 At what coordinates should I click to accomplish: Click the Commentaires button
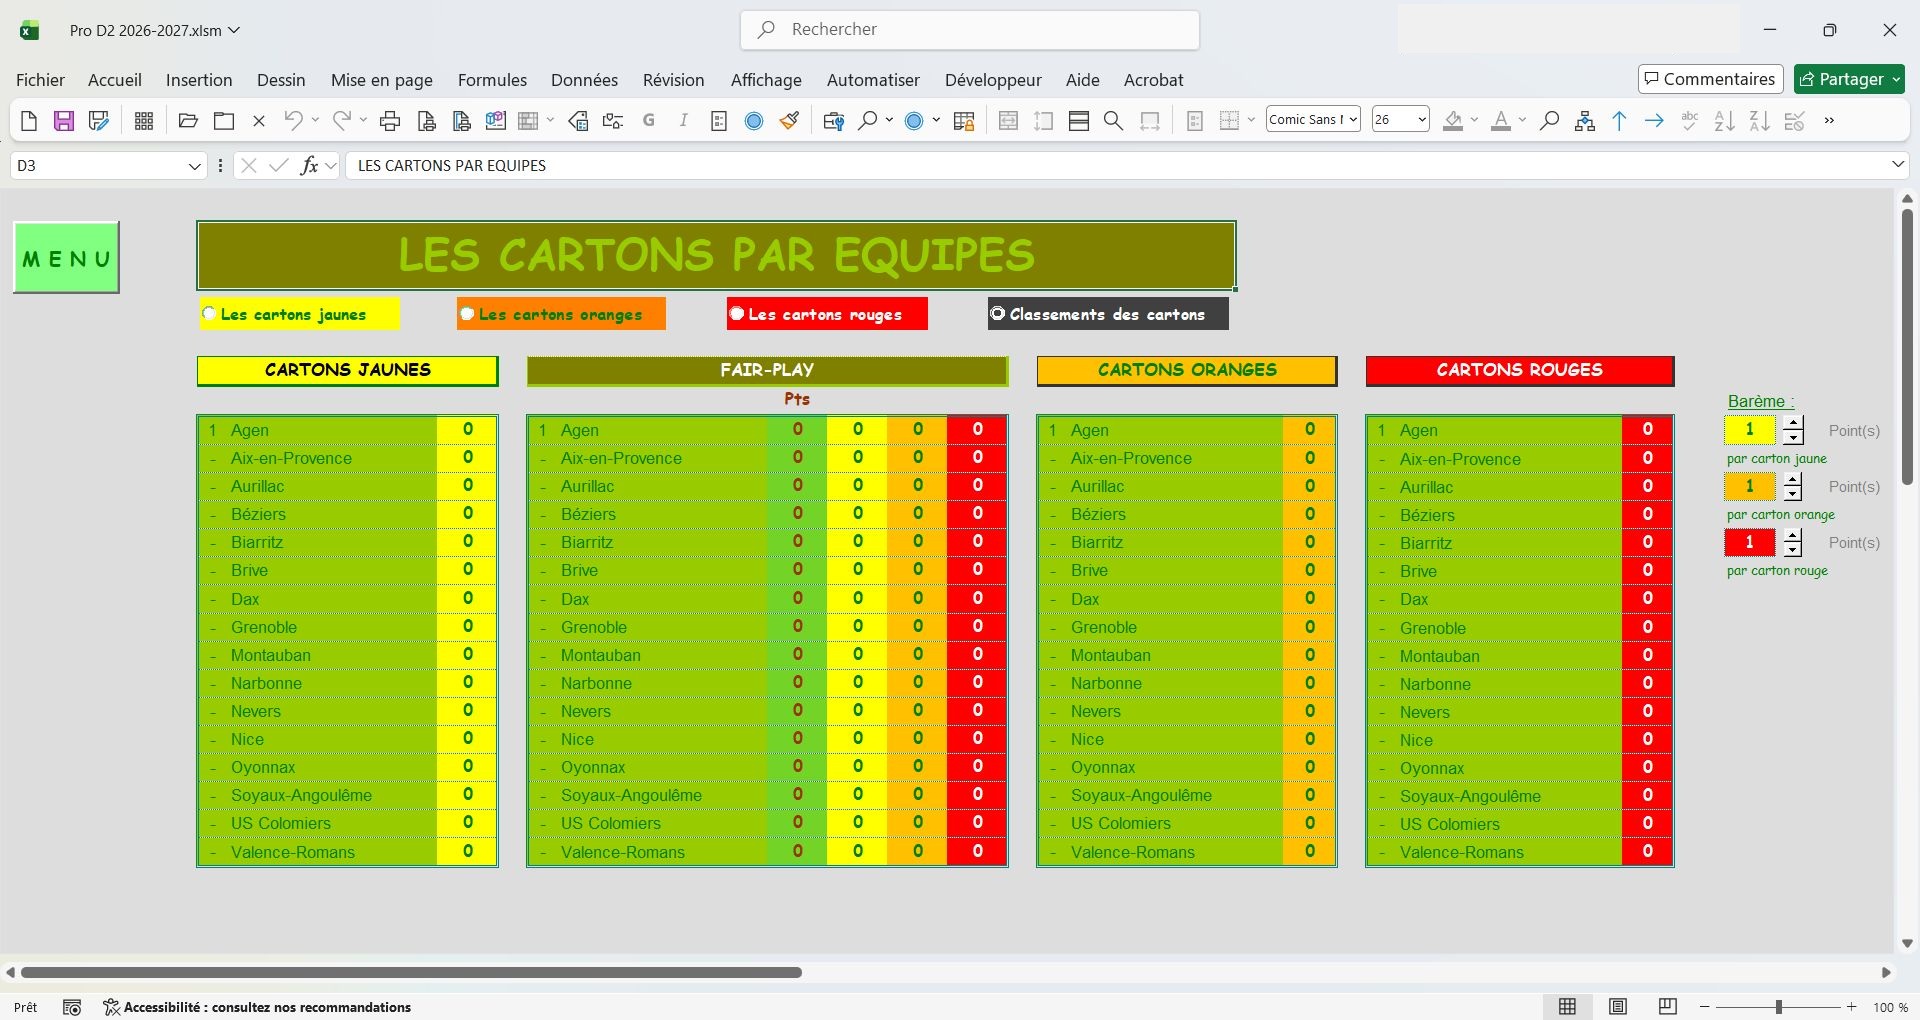[1710, 79]
